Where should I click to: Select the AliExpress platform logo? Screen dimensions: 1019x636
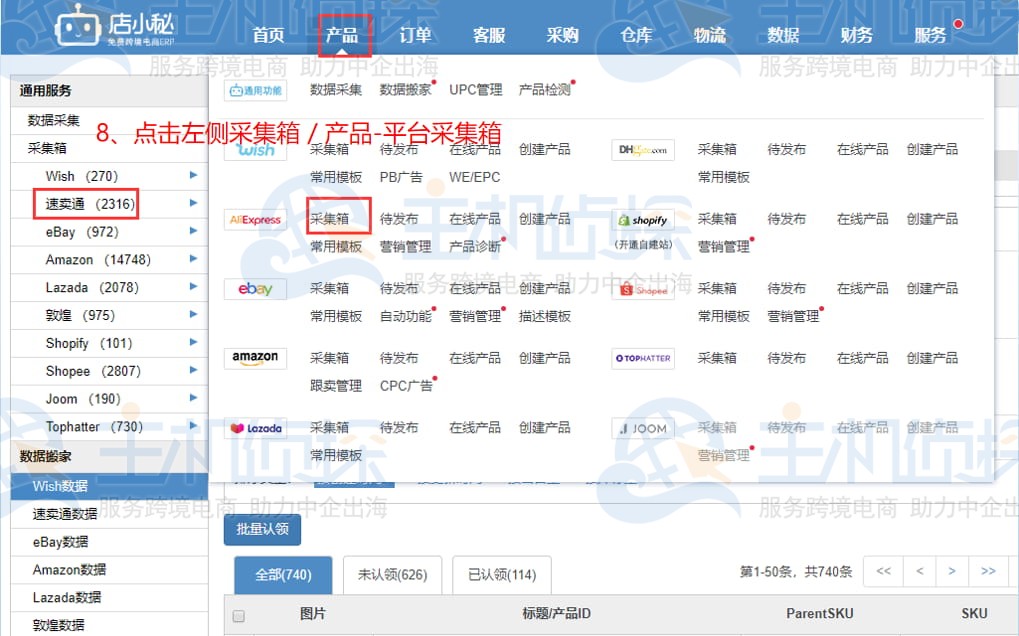[x=252, y=218]
